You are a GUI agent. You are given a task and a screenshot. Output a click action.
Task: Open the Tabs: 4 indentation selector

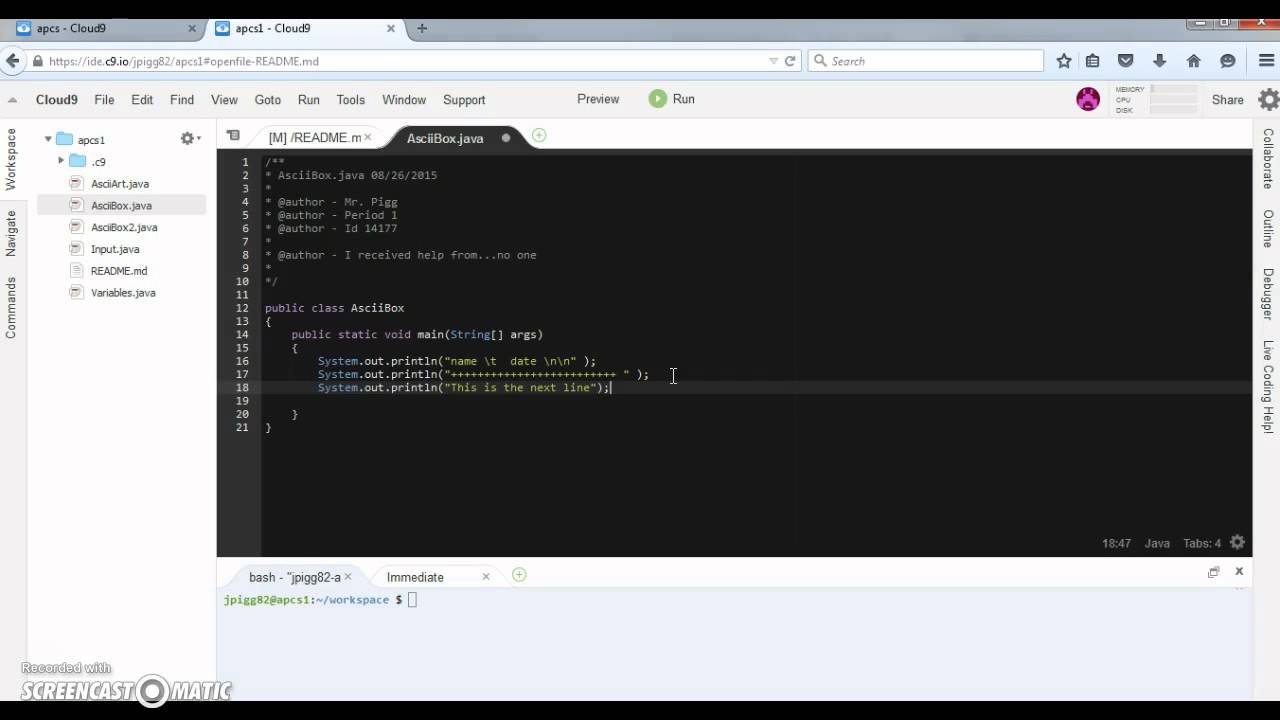1202,543
